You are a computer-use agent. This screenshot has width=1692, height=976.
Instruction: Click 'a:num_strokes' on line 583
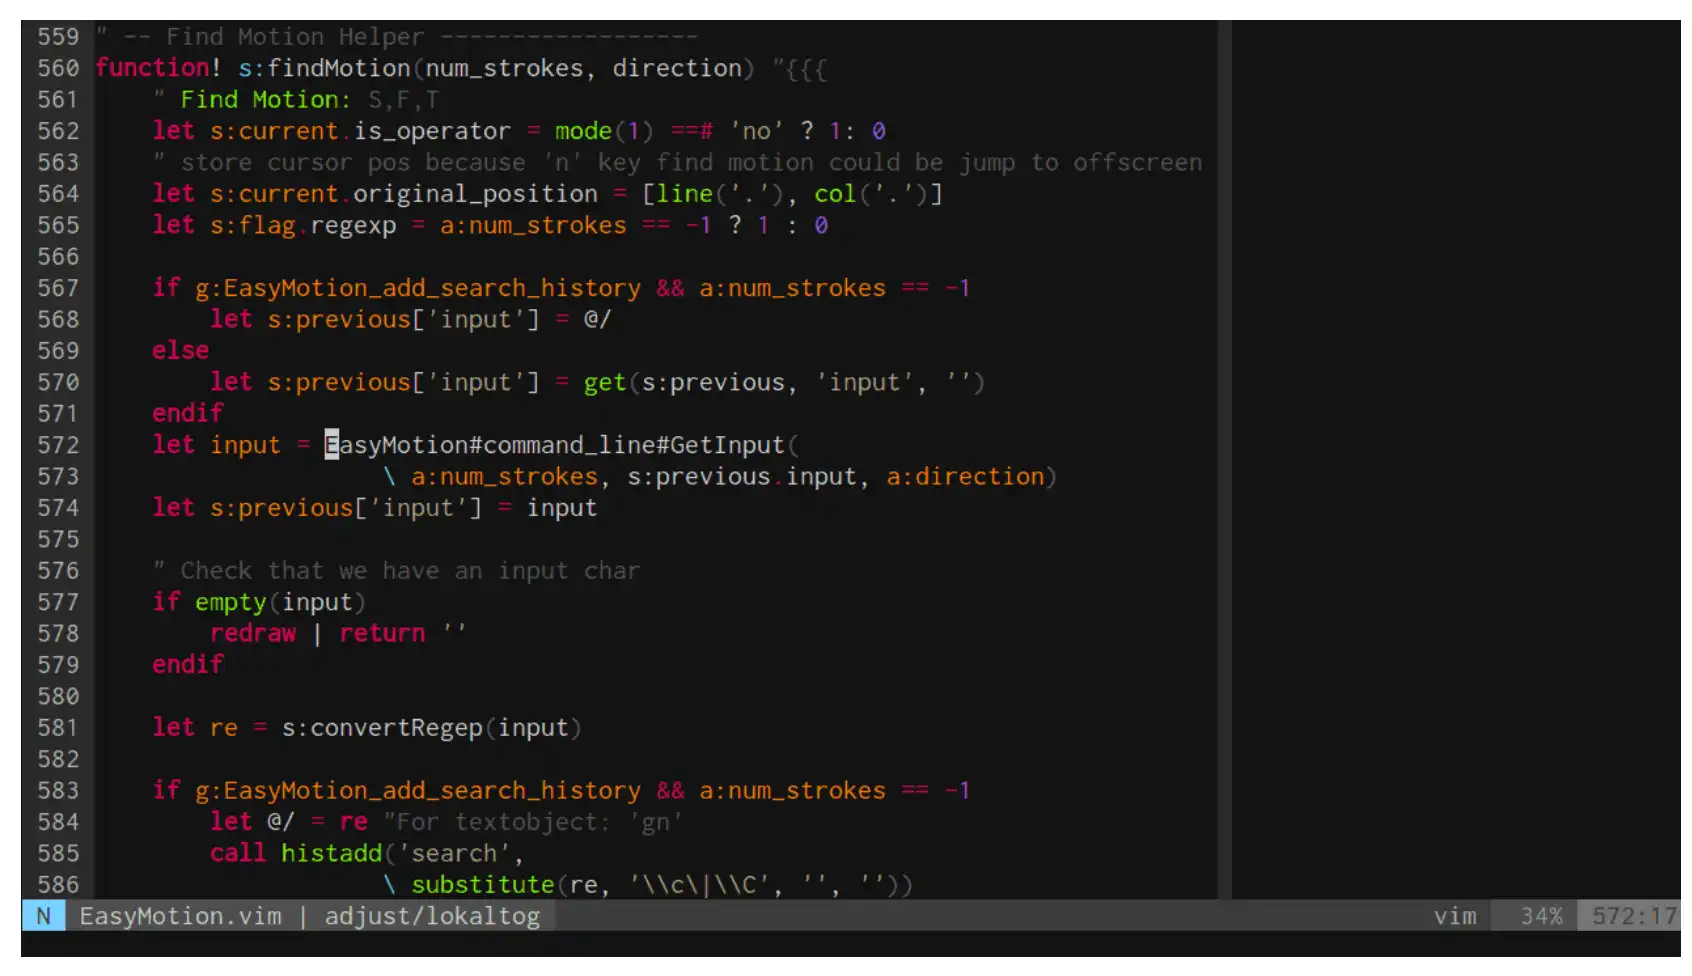[792, 791]
